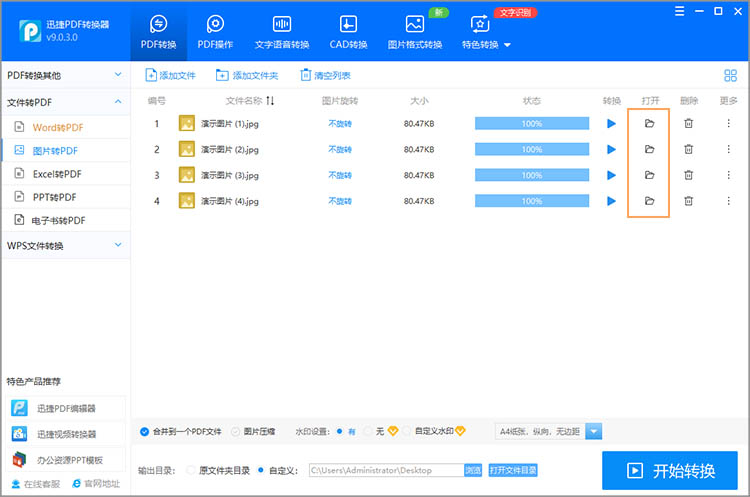Select watermark 有 radio button
Screen dimensions: 750x497
(x=340, y=431)
